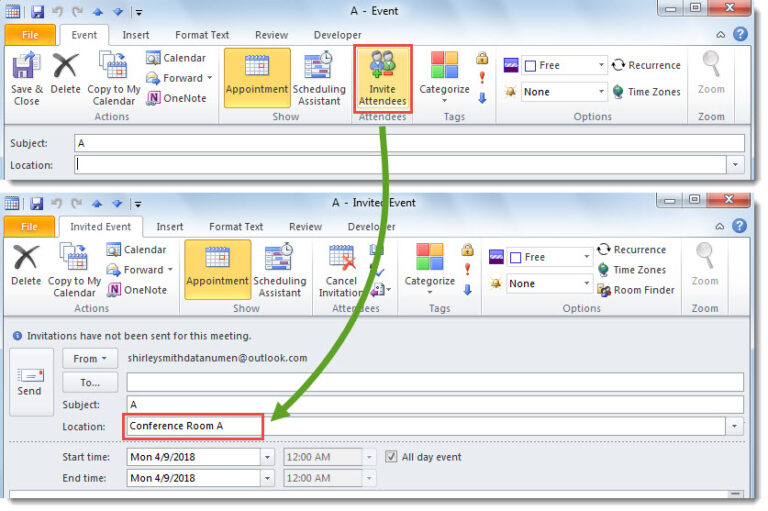Click Help icon in Invited Event window
This screenshot has height=511, width=768.
tap(739, 225)
